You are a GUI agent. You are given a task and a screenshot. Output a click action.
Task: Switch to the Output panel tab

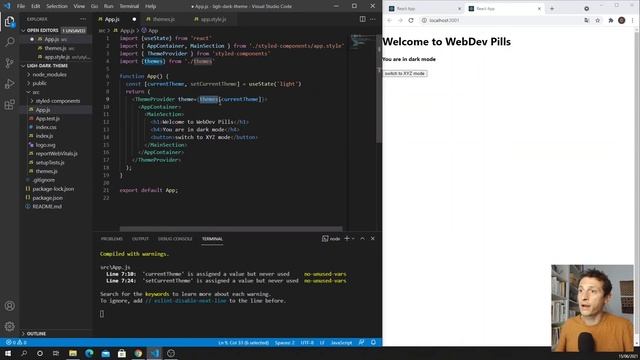coord(140,239)
